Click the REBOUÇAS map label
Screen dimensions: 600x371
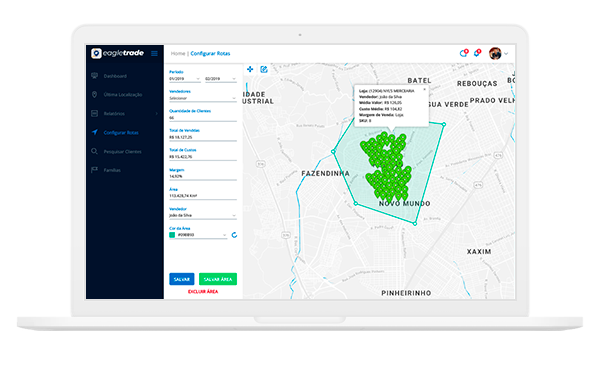click(x=477, y=83)
